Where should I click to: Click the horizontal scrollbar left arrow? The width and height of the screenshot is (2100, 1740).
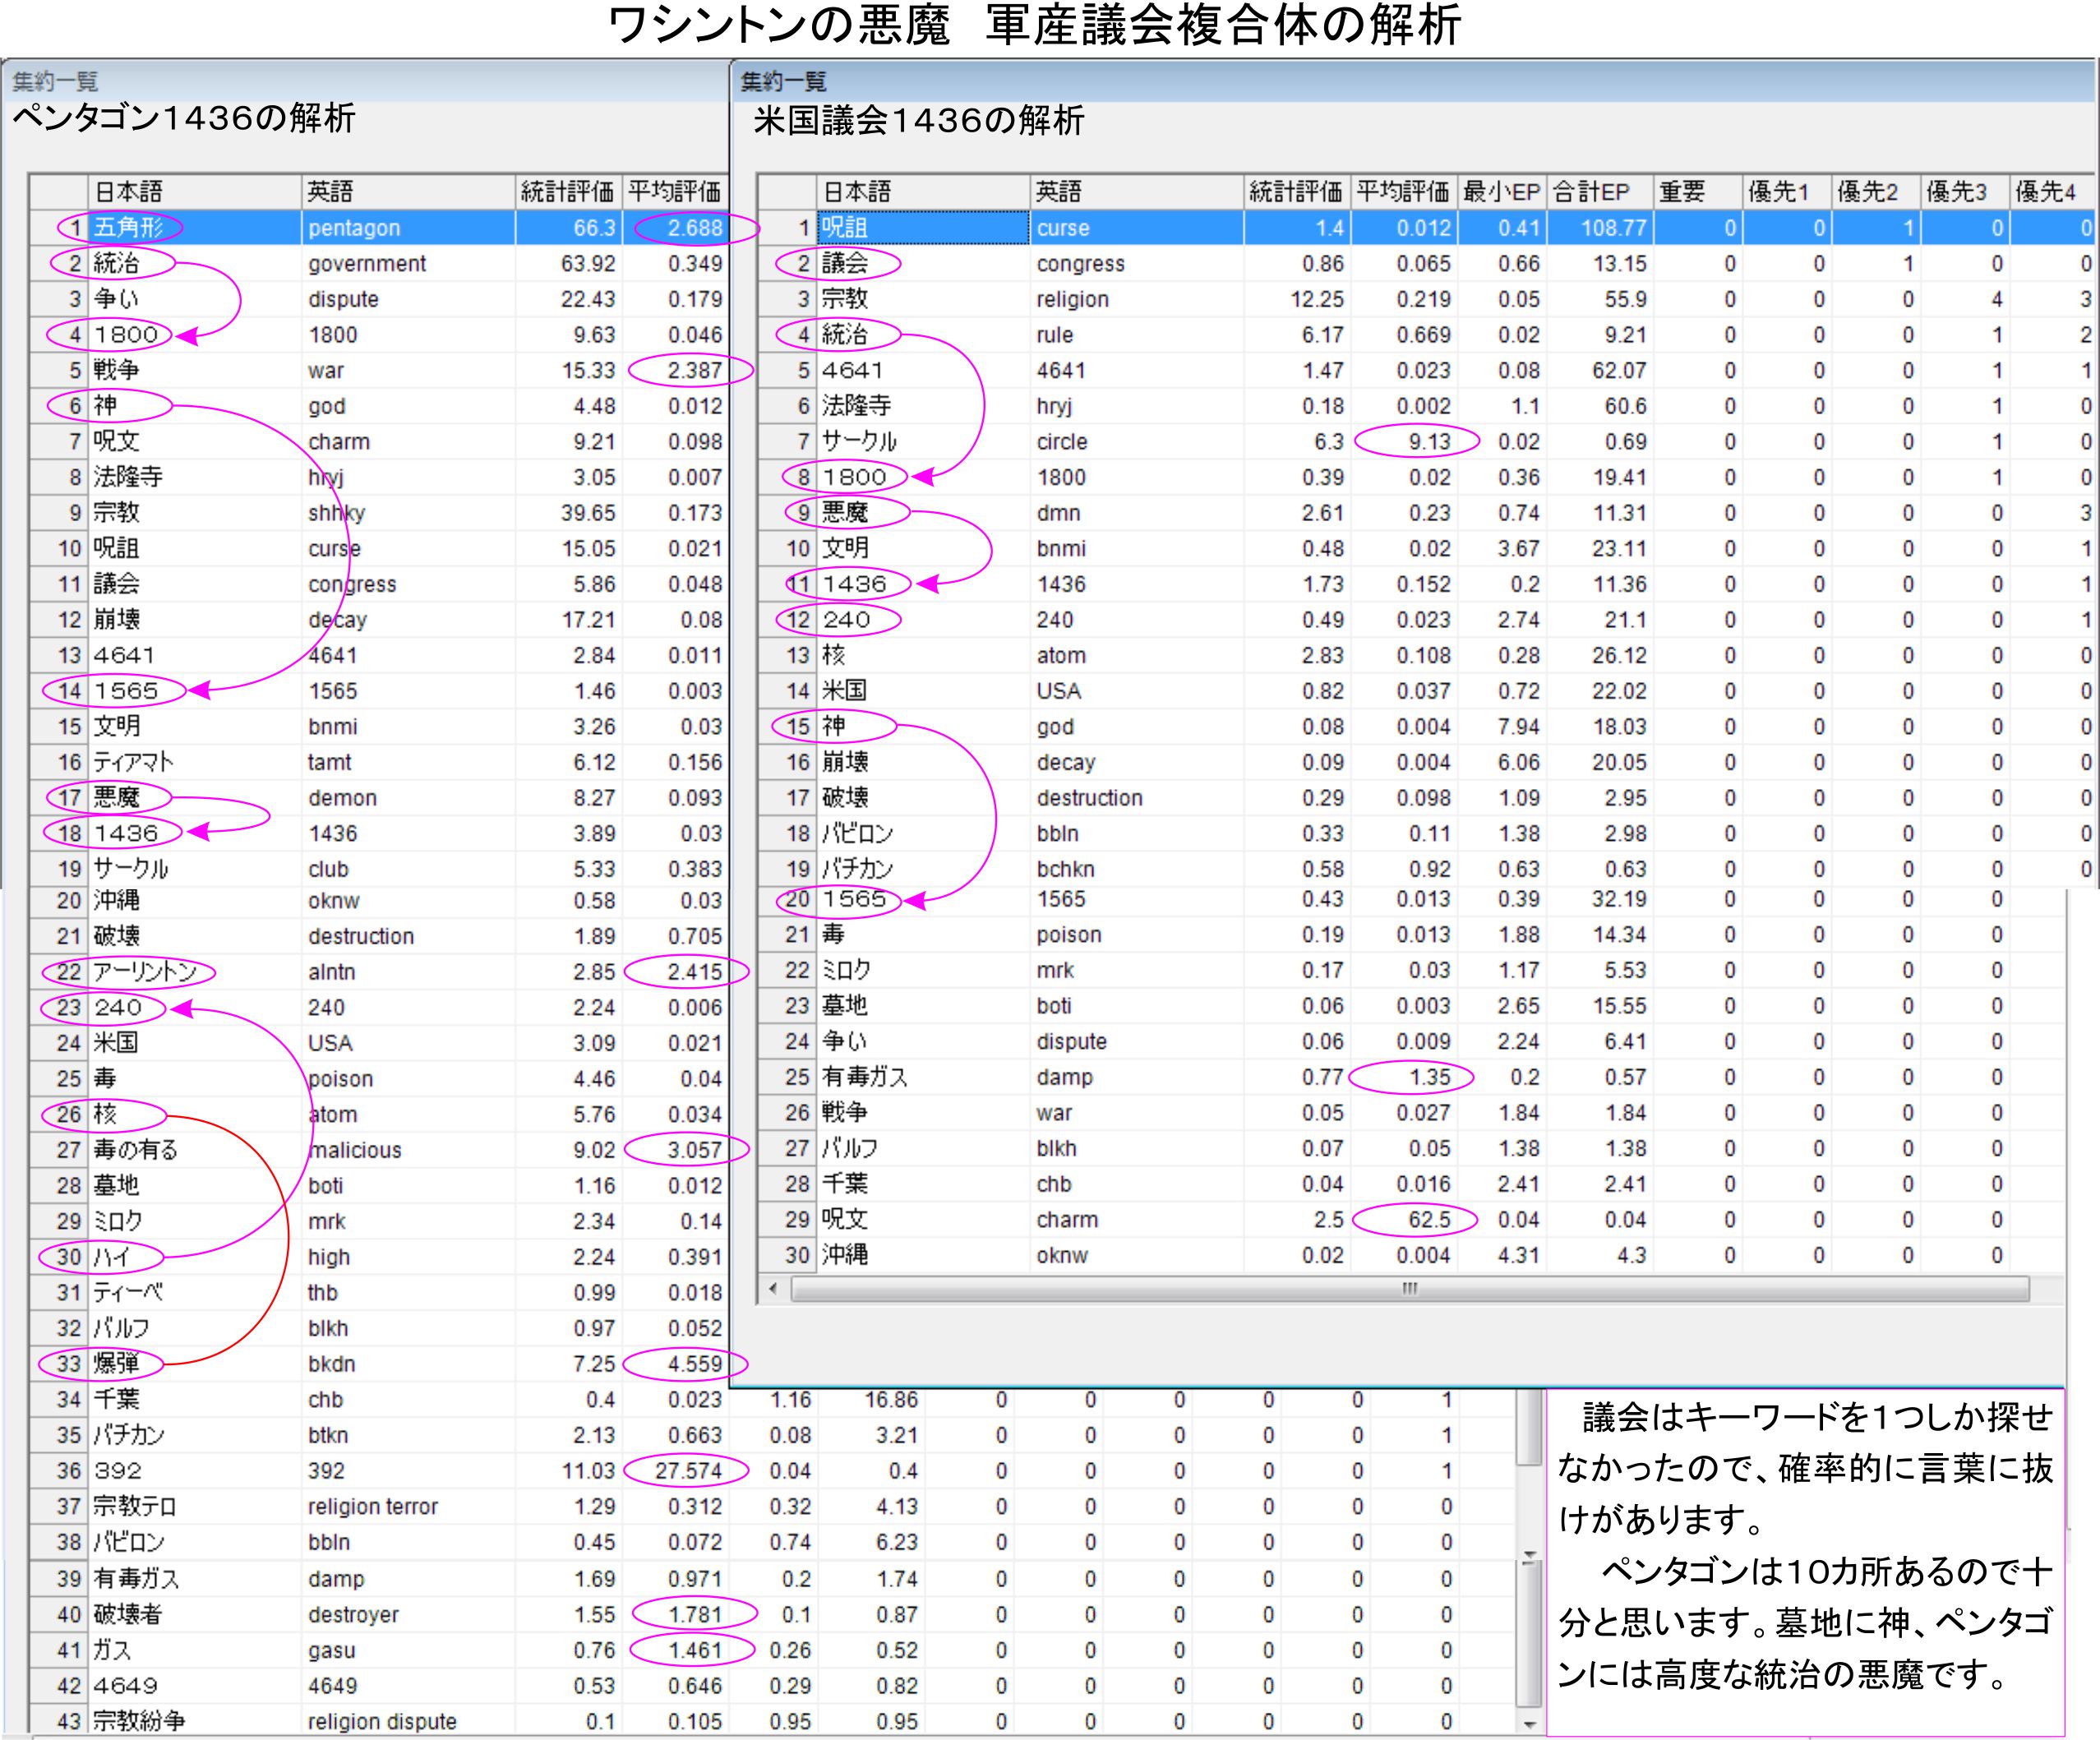773,1289
